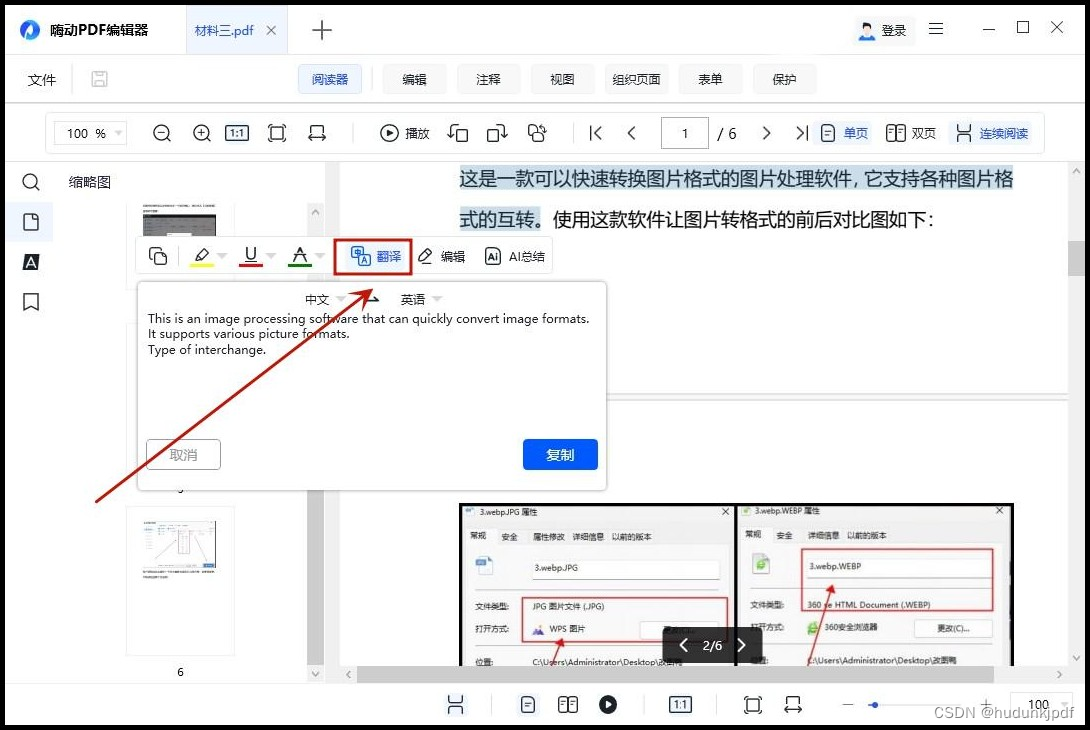
Task: Open target language 英语 dropdown
Action: [x=421, y=299]
